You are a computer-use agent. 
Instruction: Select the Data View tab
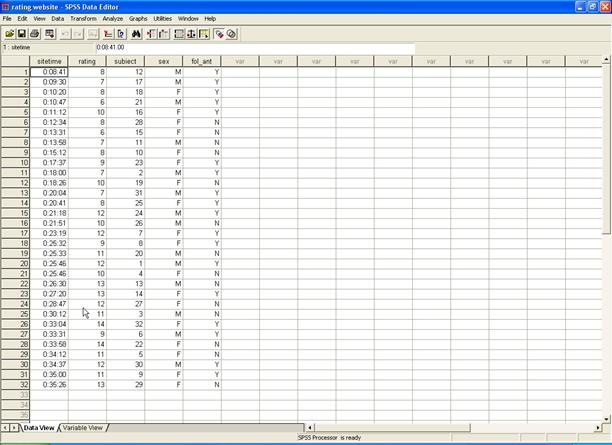[38, 428]
